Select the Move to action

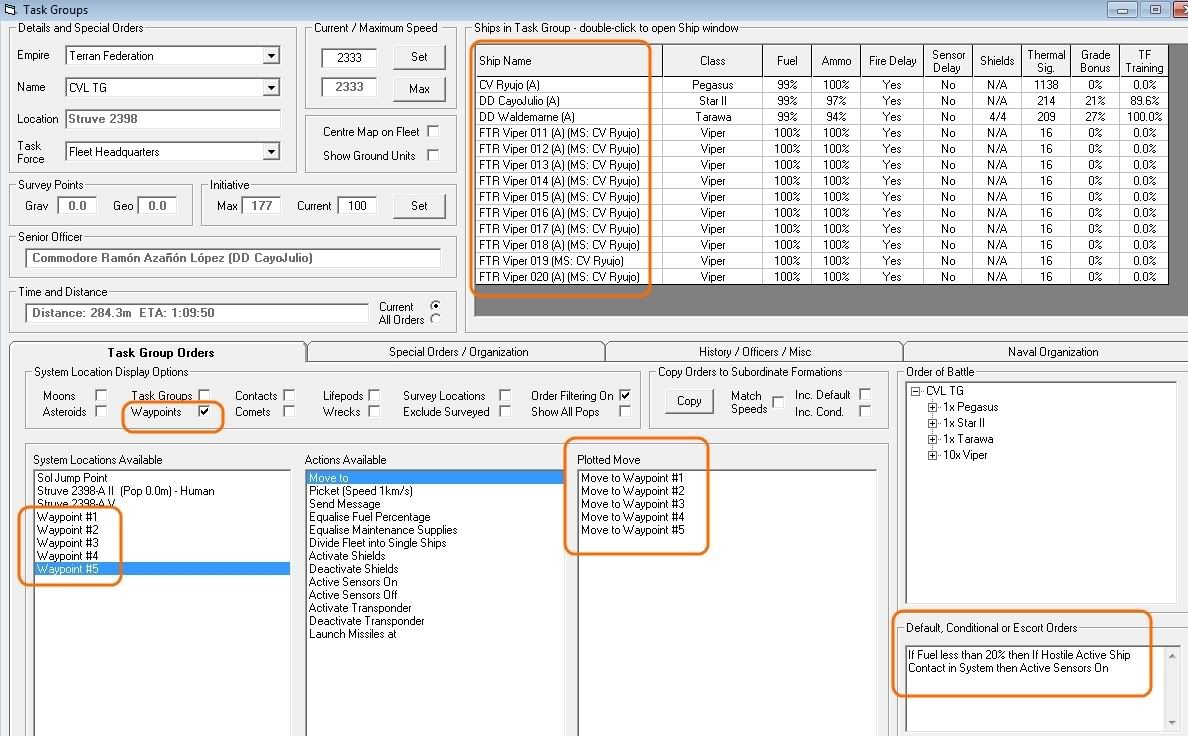tap(434, 478)
